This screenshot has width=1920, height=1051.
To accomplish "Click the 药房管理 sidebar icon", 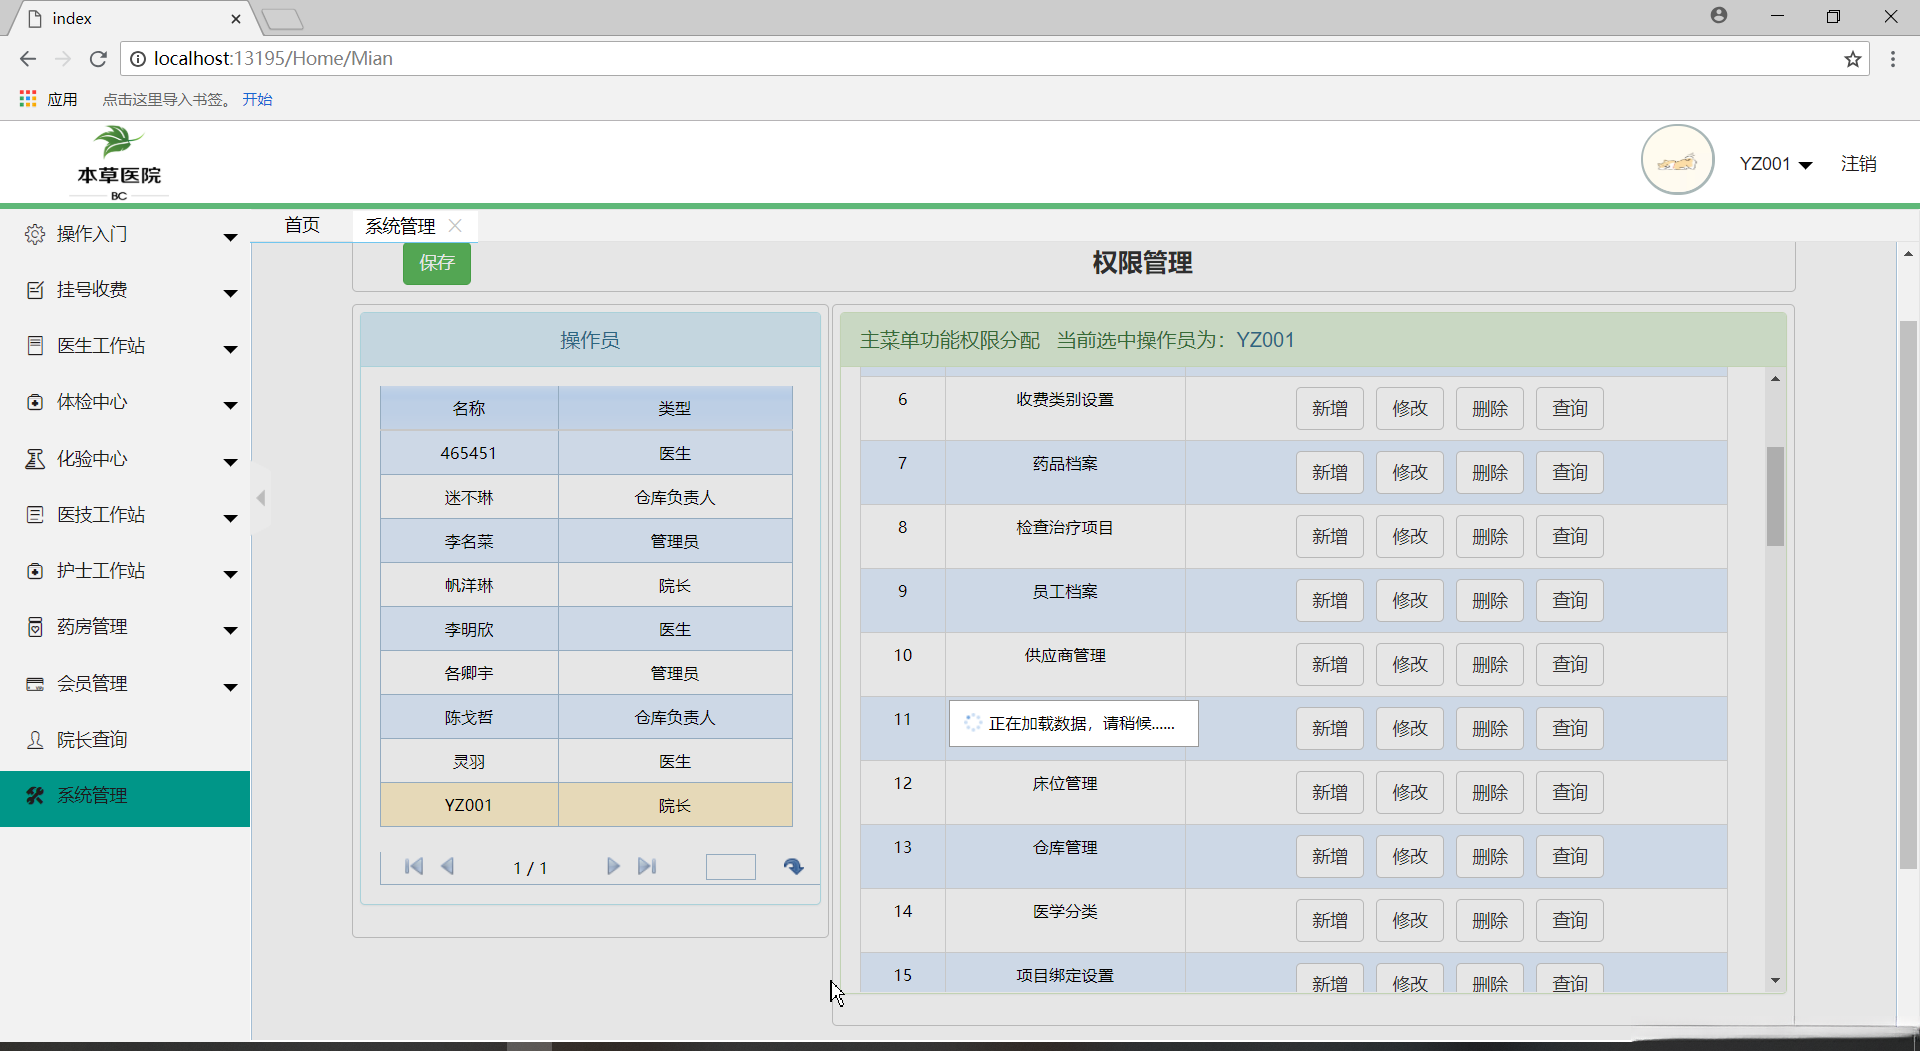I will pyautogui.click(x=35, y=627).
